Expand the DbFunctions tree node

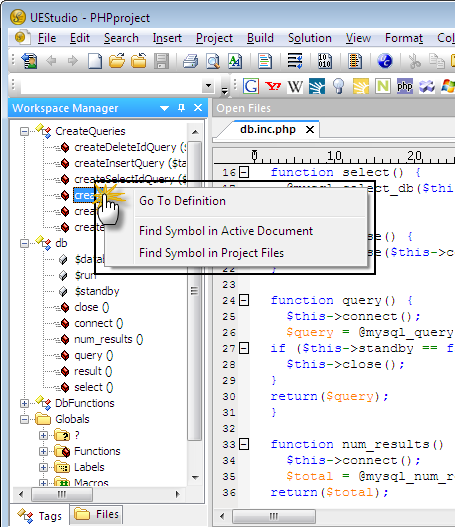[x=24, y=403]
